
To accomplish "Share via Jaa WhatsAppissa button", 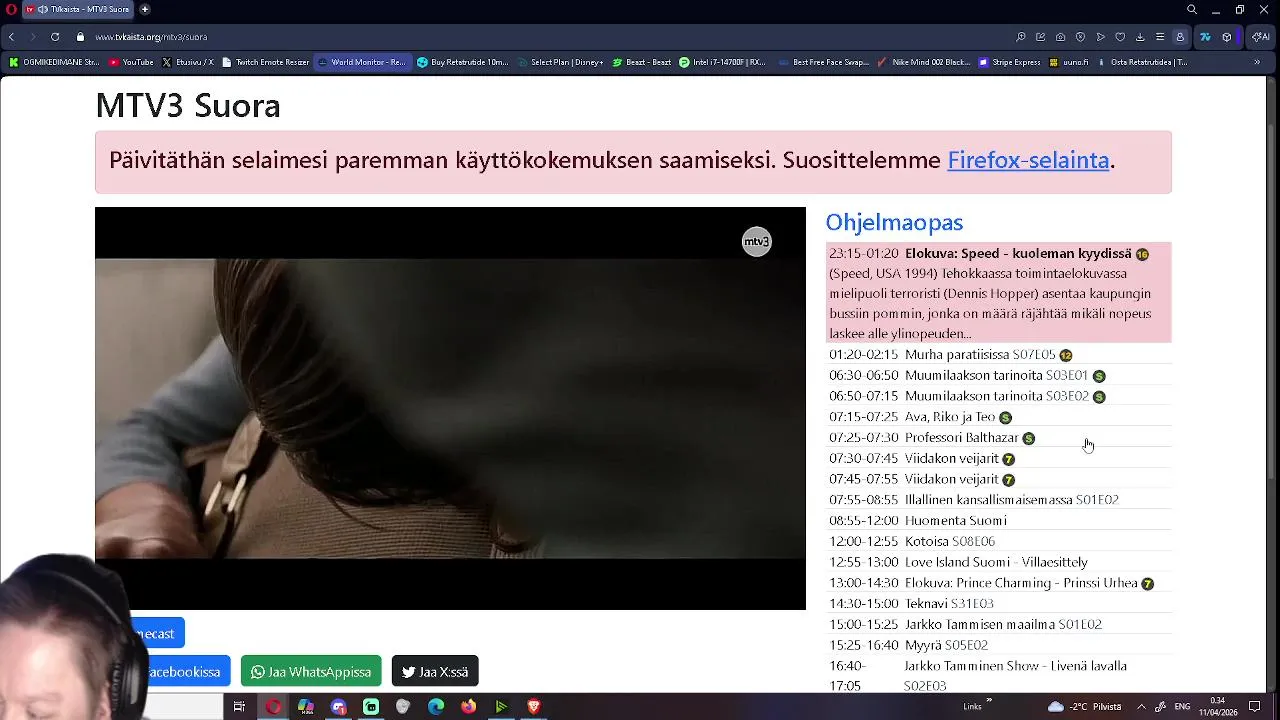I will (311, 671).
